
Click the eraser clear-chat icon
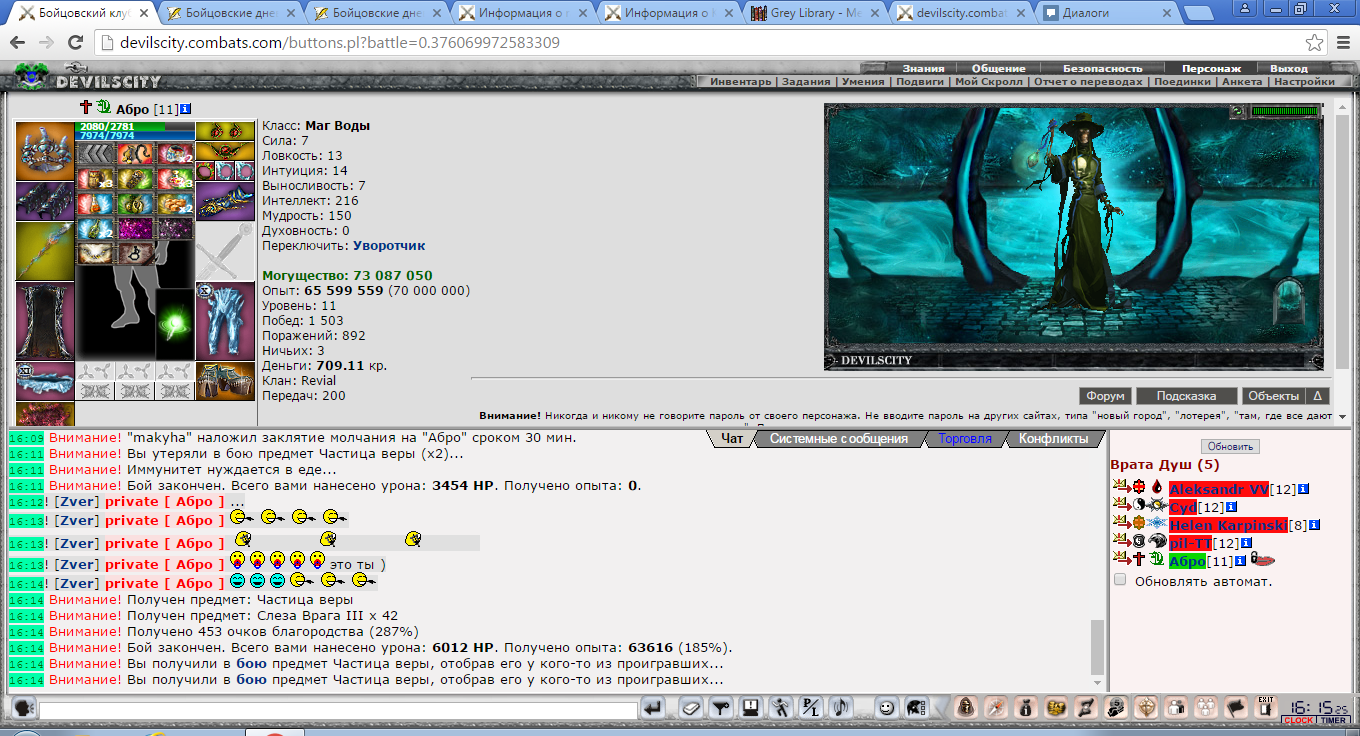click(x=691, y=708)
